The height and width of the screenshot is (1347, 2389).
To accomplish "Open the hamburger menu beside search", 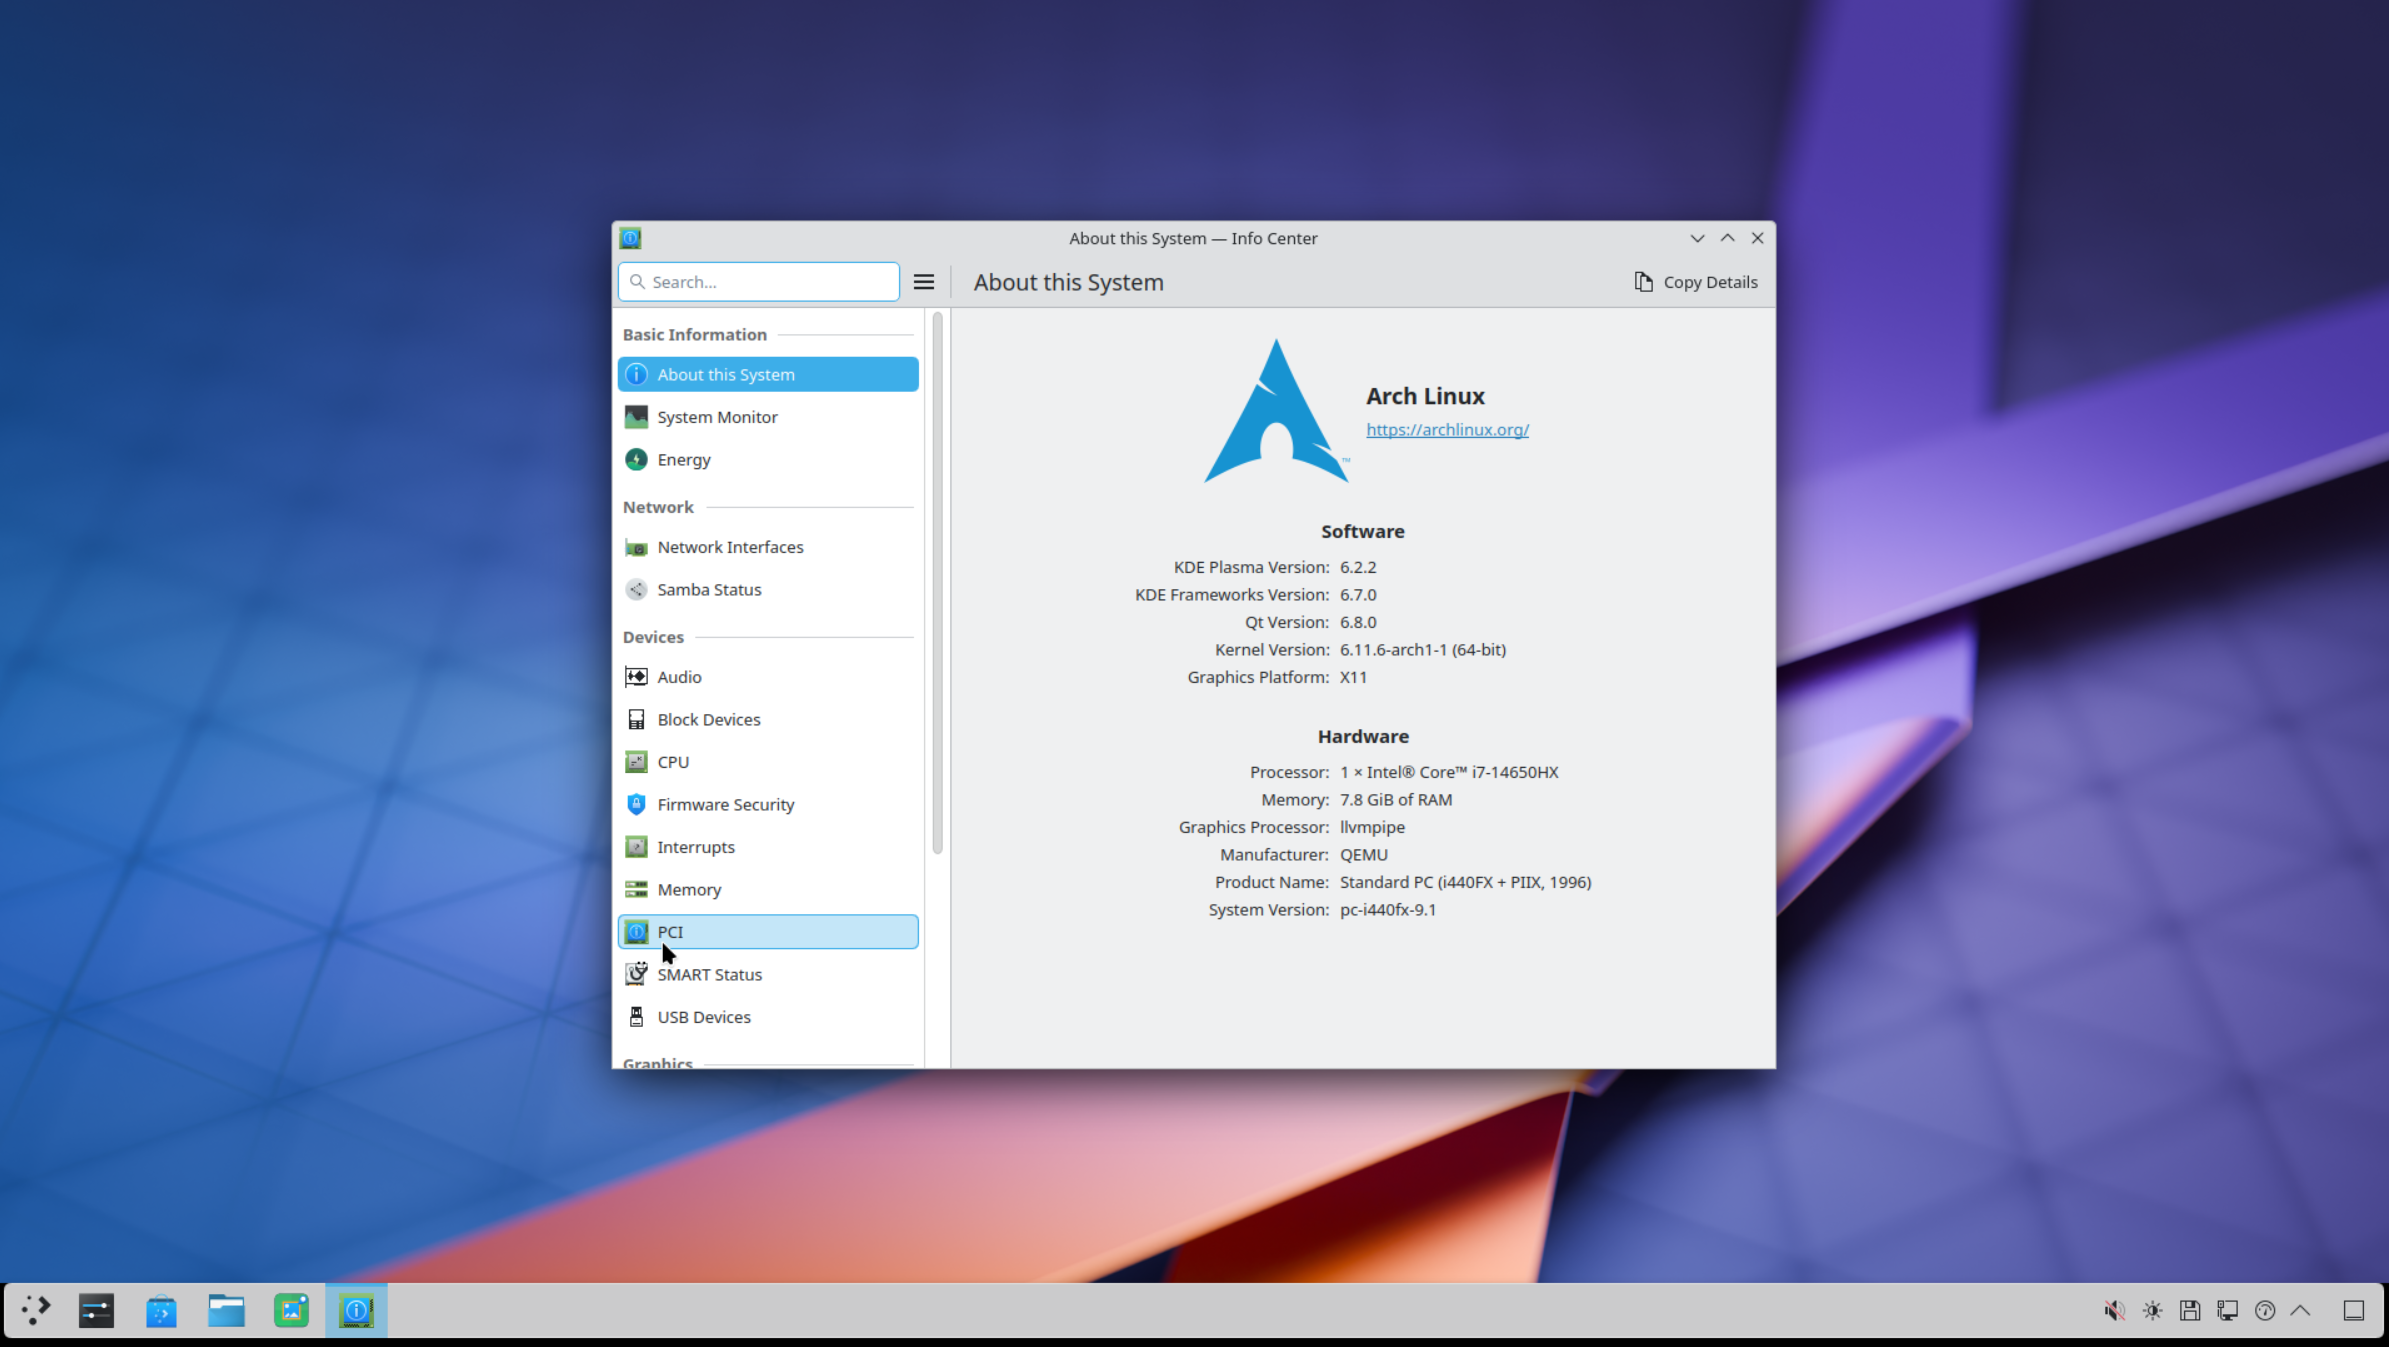I will click(924, 282).
